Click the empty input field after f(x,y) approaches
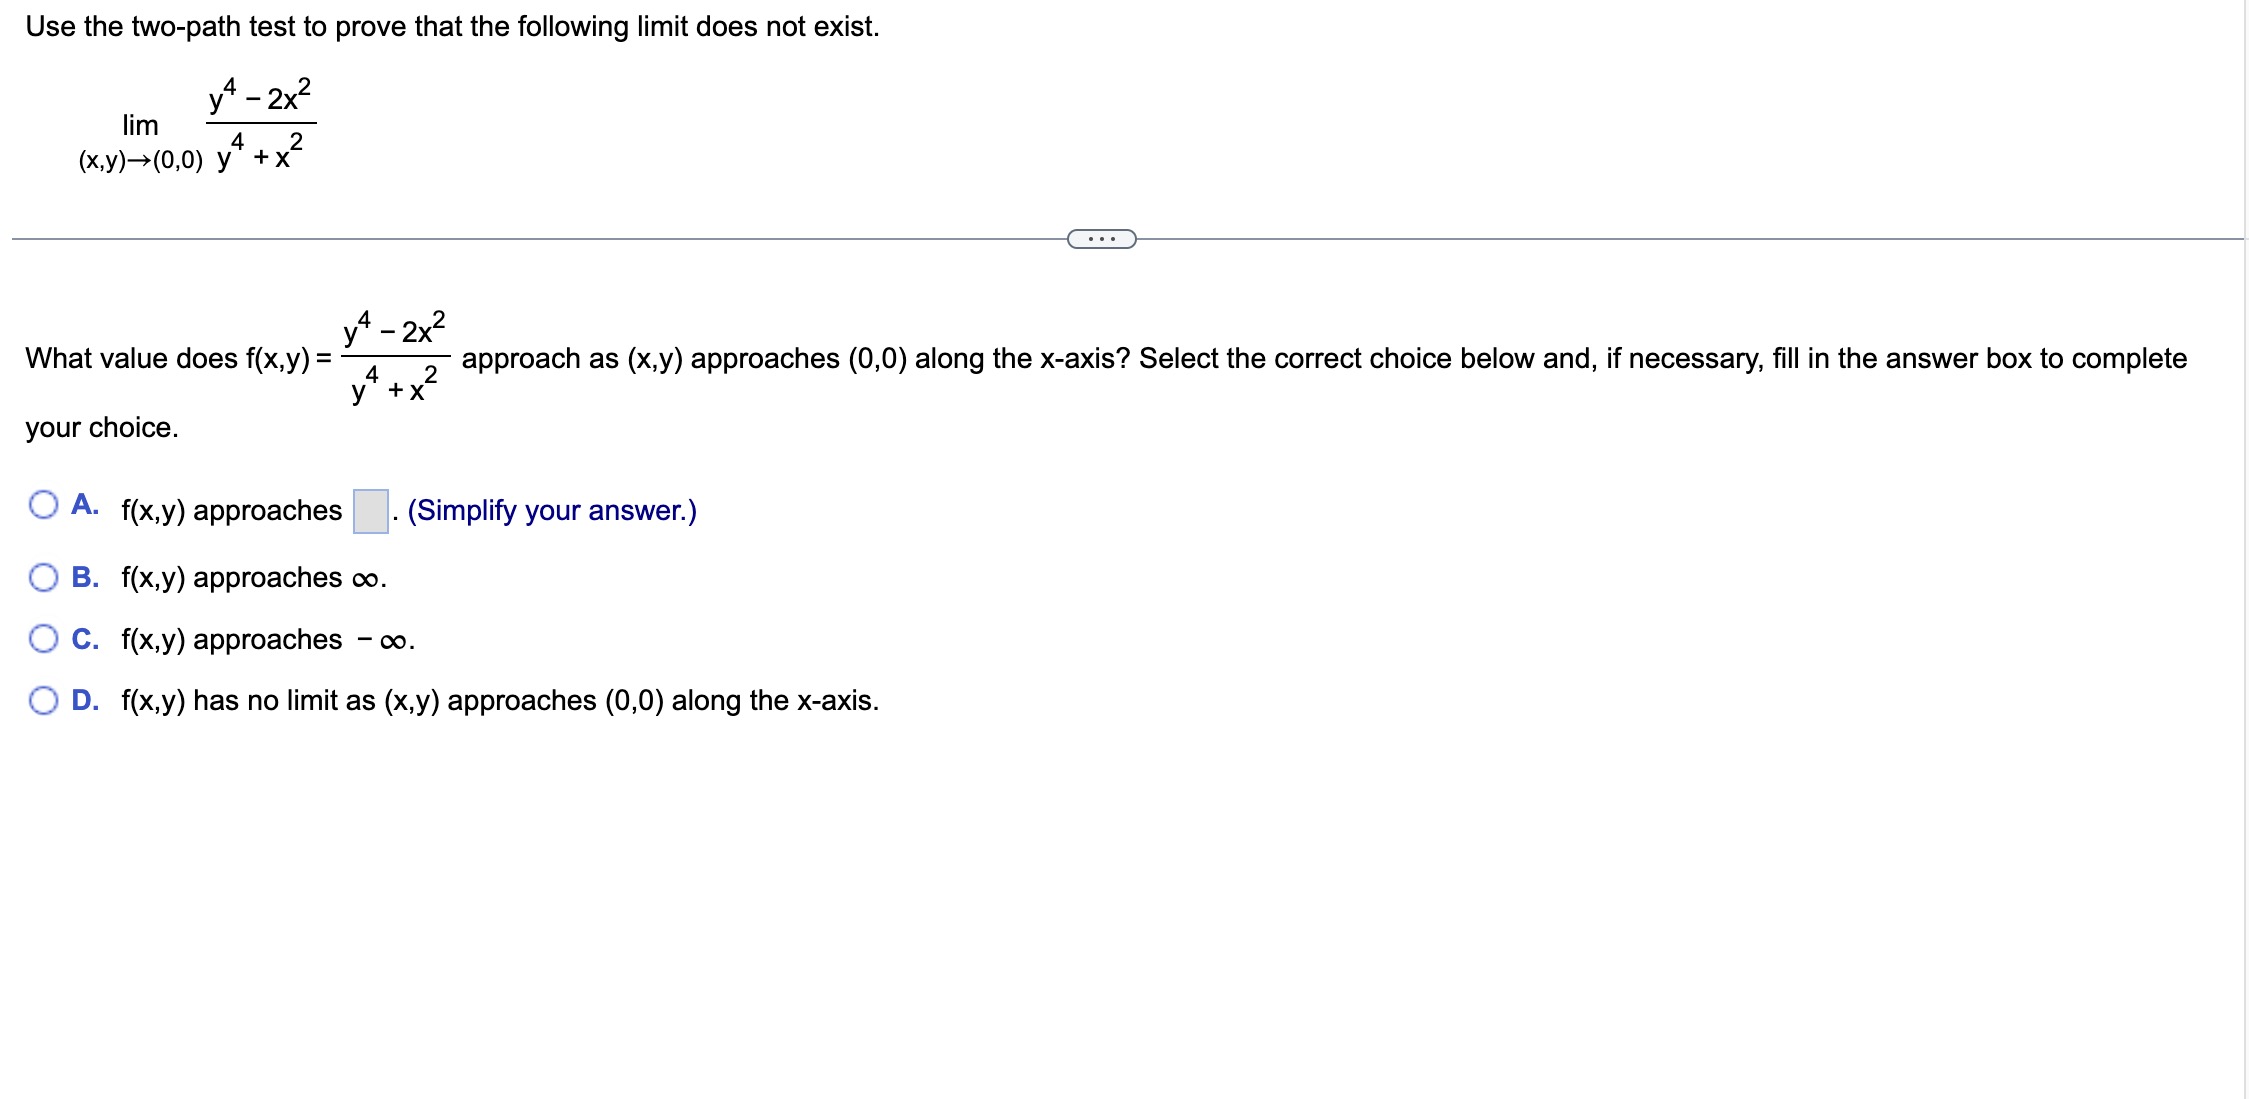2249x1099 pixels. point(370,510)
